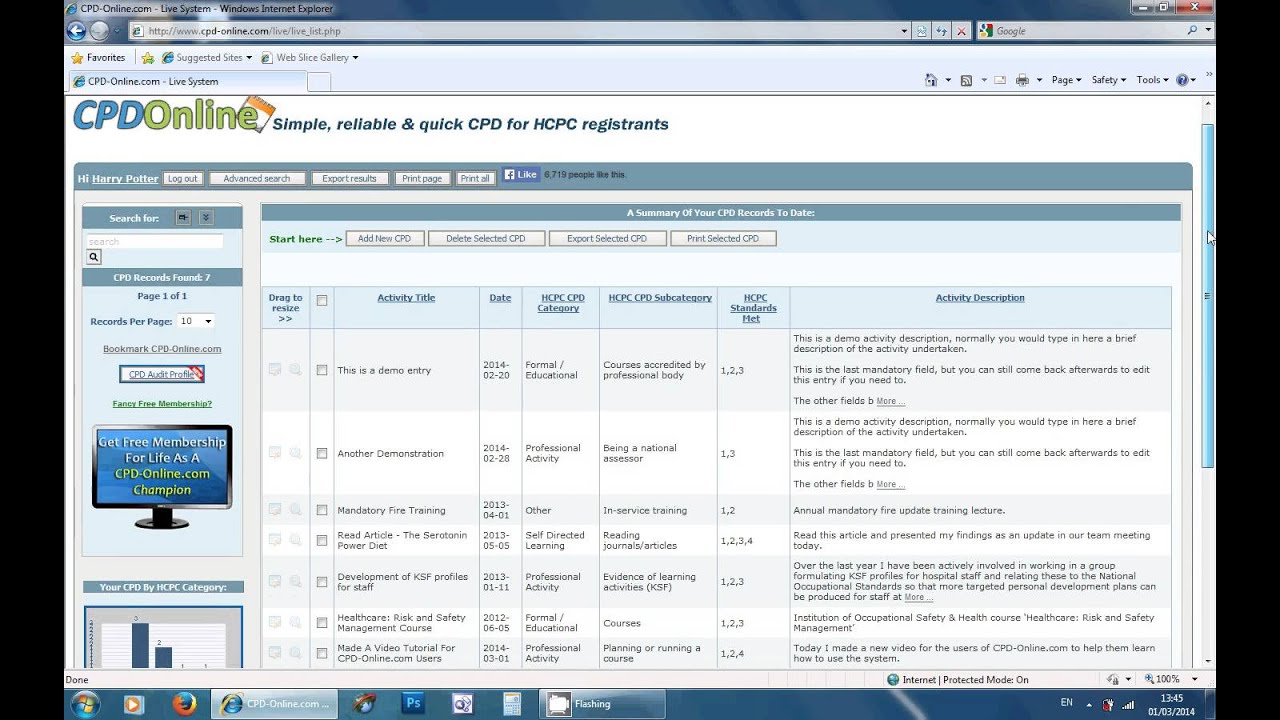1280x720 pixels.
Task: Click the view magnifier icon for 'Another Demonstration'
Action: point(296,453)
